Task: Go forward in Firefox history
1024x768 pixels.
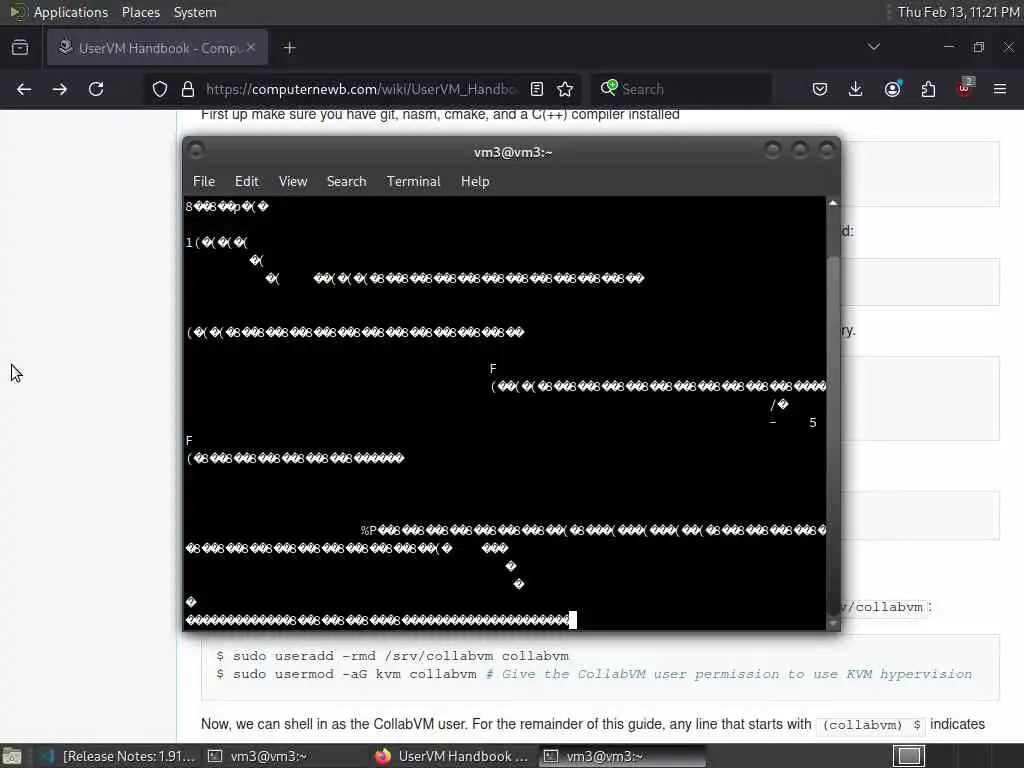Action: pos(59,89)
